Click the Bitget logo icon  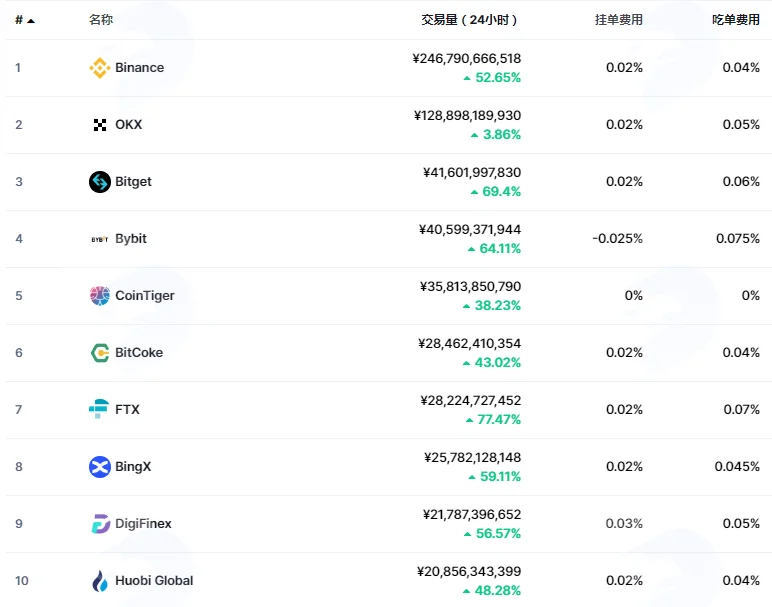99,182
